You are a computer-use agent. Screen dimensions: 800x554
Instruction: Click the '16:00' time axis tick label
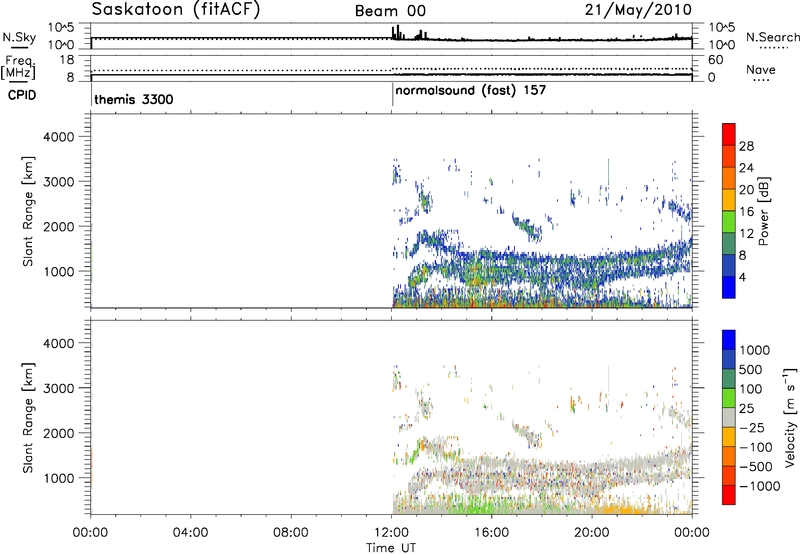[491, 533]
